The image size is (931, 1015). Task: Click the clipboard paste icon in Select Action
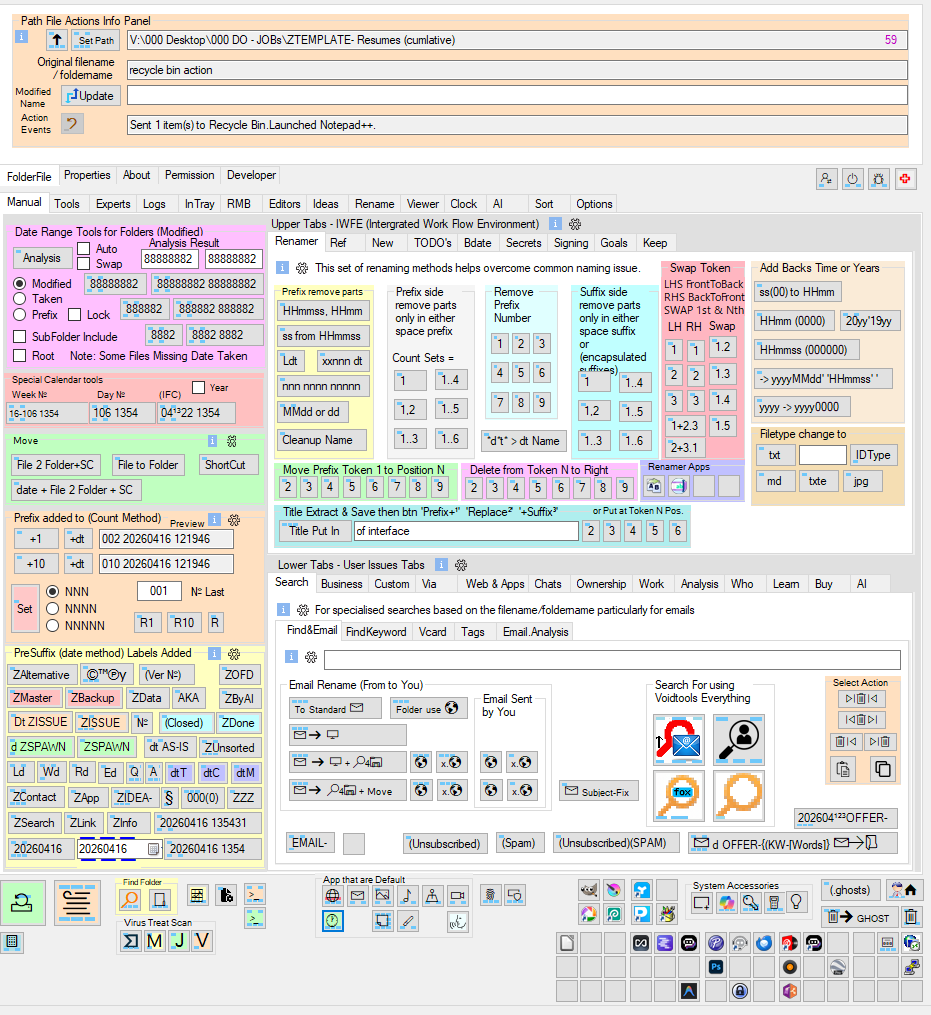click(843, 769)
